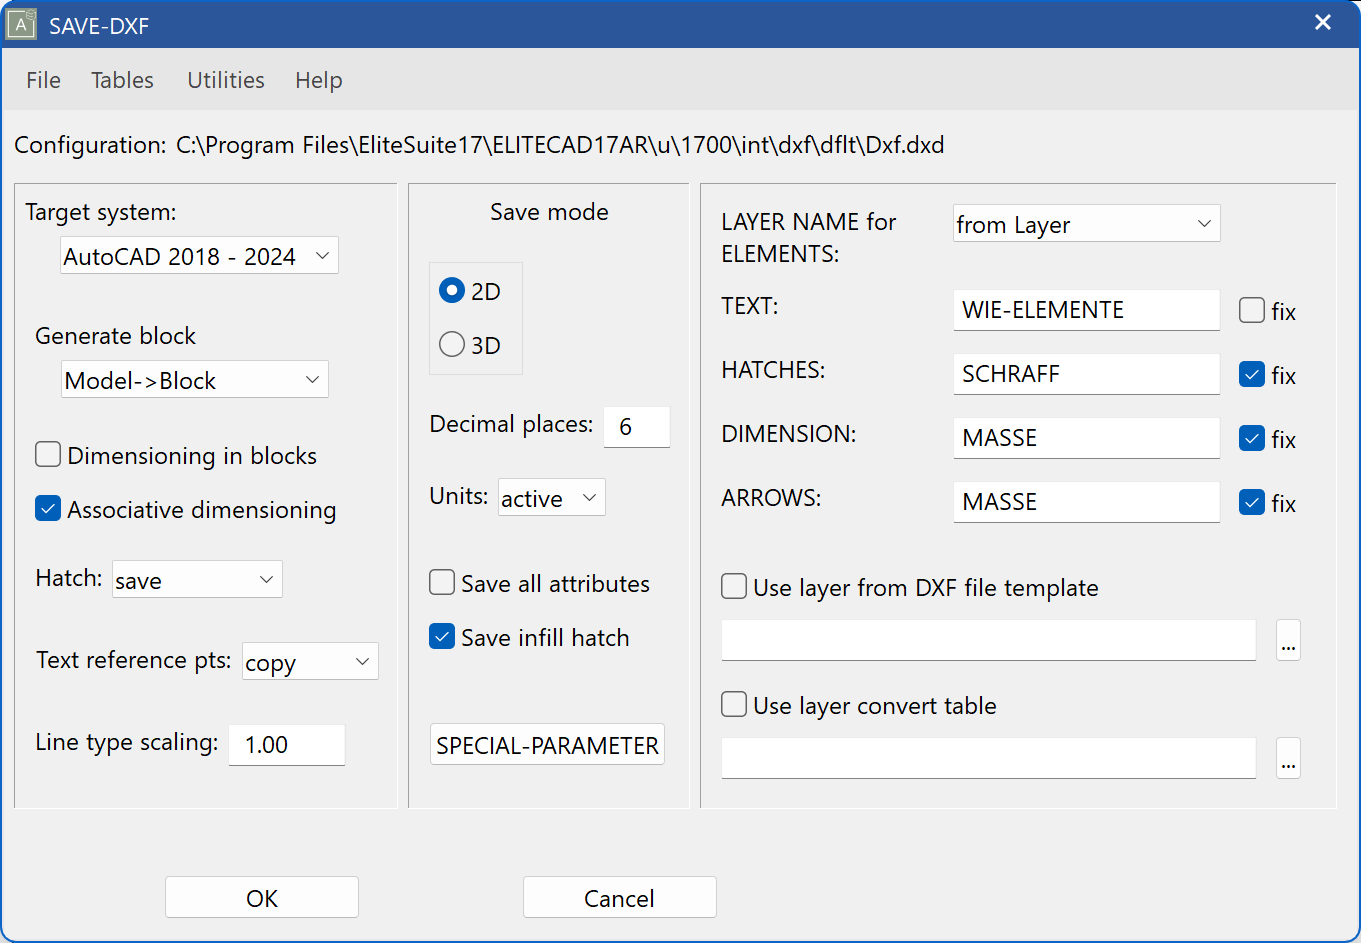The width and height of the screenshot is (1361, 943).
Task: Enable Save all attributes
Action: pyautogui.click(x=441, y=582)
